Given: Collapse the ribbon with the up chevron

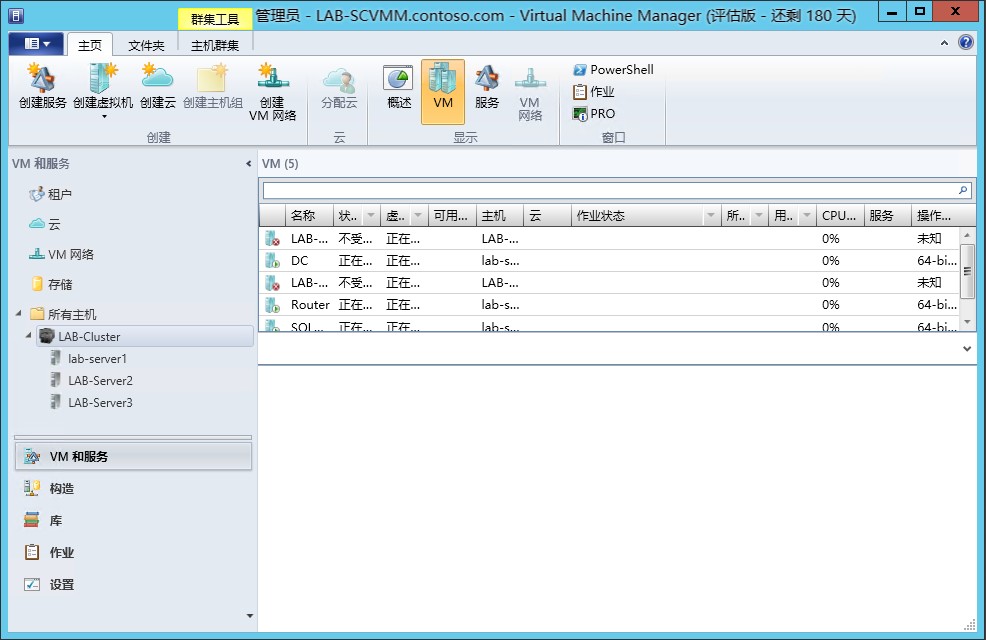Looking at the screenshot, I should (x=944, y=43).
